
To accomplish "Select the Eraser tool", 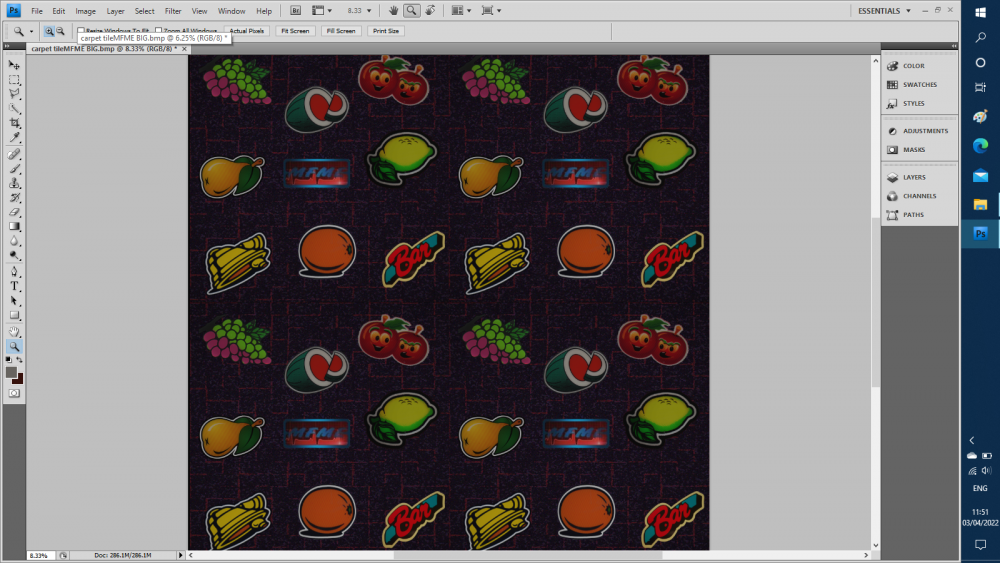I will click(x=14, y=212).
